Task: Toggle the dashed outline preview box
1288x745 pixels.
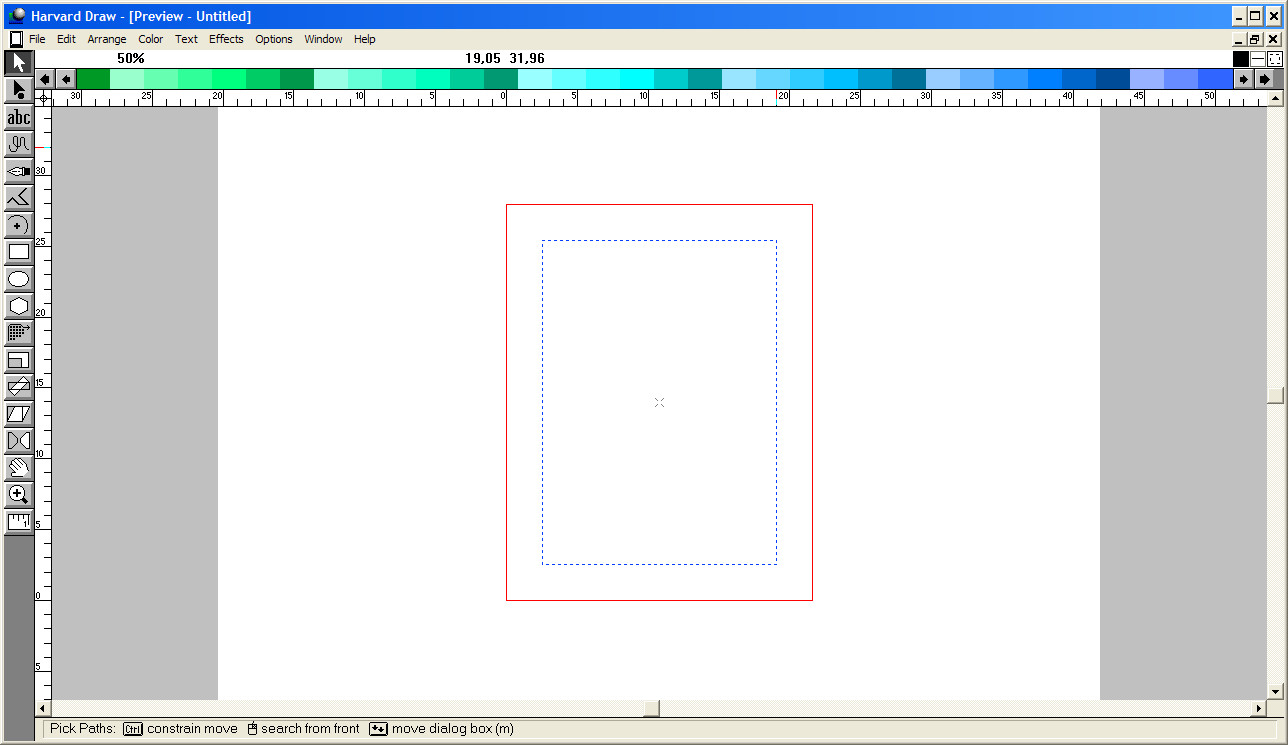Action: click(x=1274, y=59)
